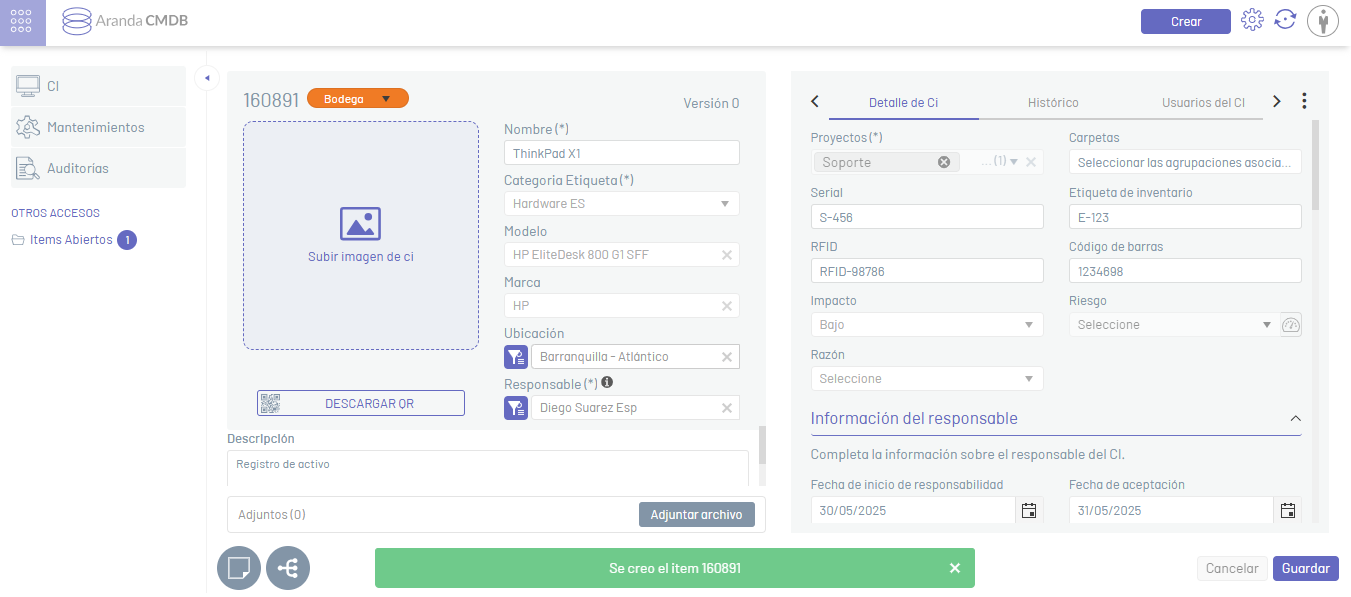Open the relationships graph icon button
The image size is (1351, 597).
point(288,568)
